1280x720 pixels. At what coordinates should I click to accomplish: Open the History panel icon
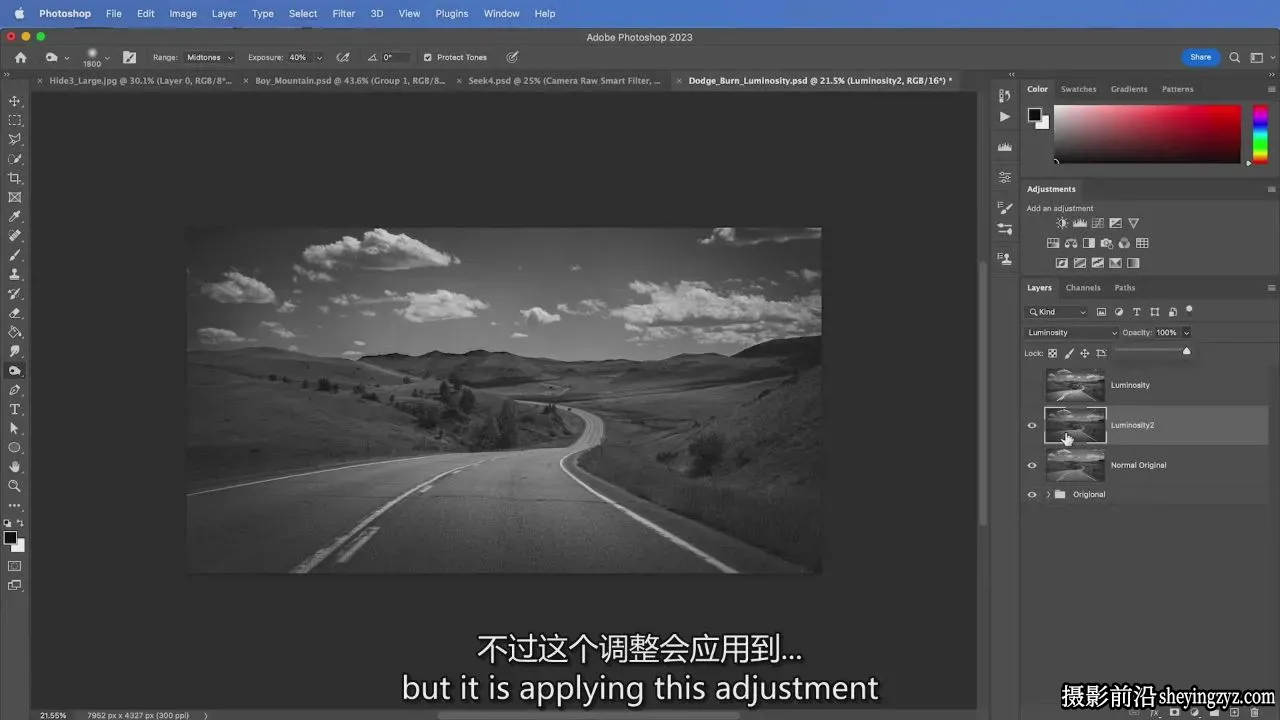[x=1005, y=94]
